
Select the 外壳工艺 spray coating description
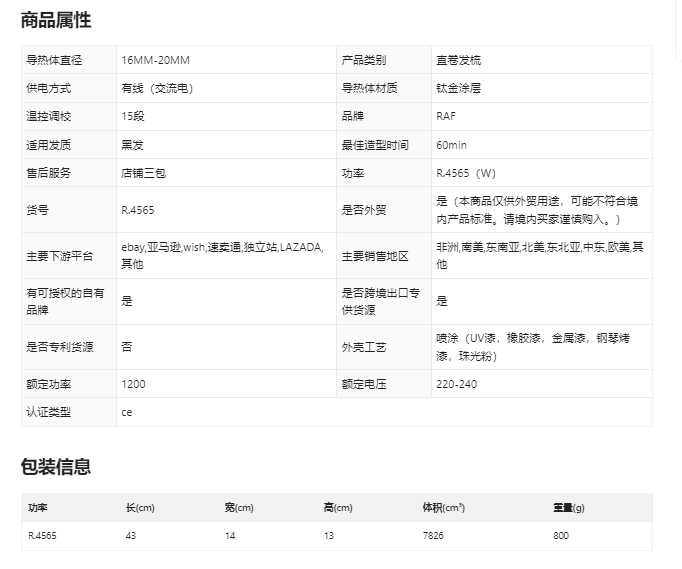coord(540,347)
